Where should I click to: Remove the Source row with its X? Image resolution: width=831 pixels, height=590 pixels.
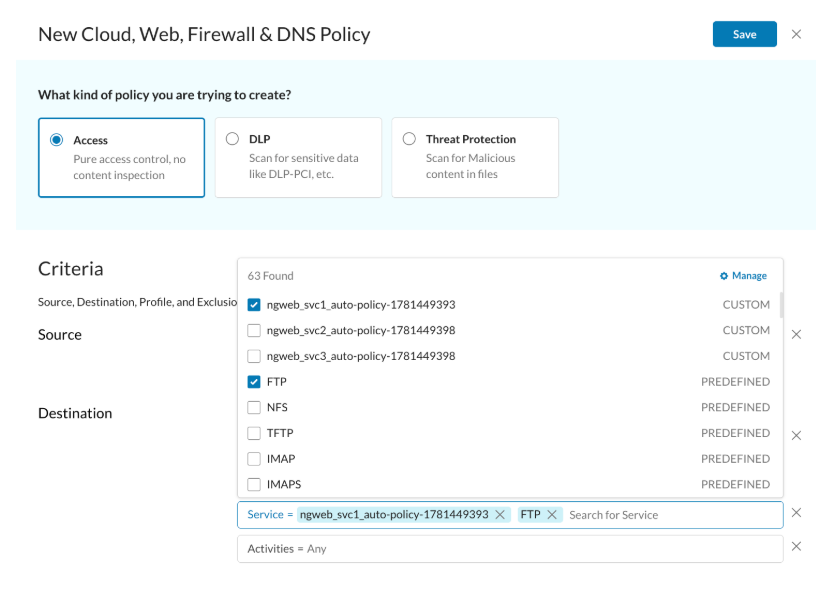tap(796, 334)
